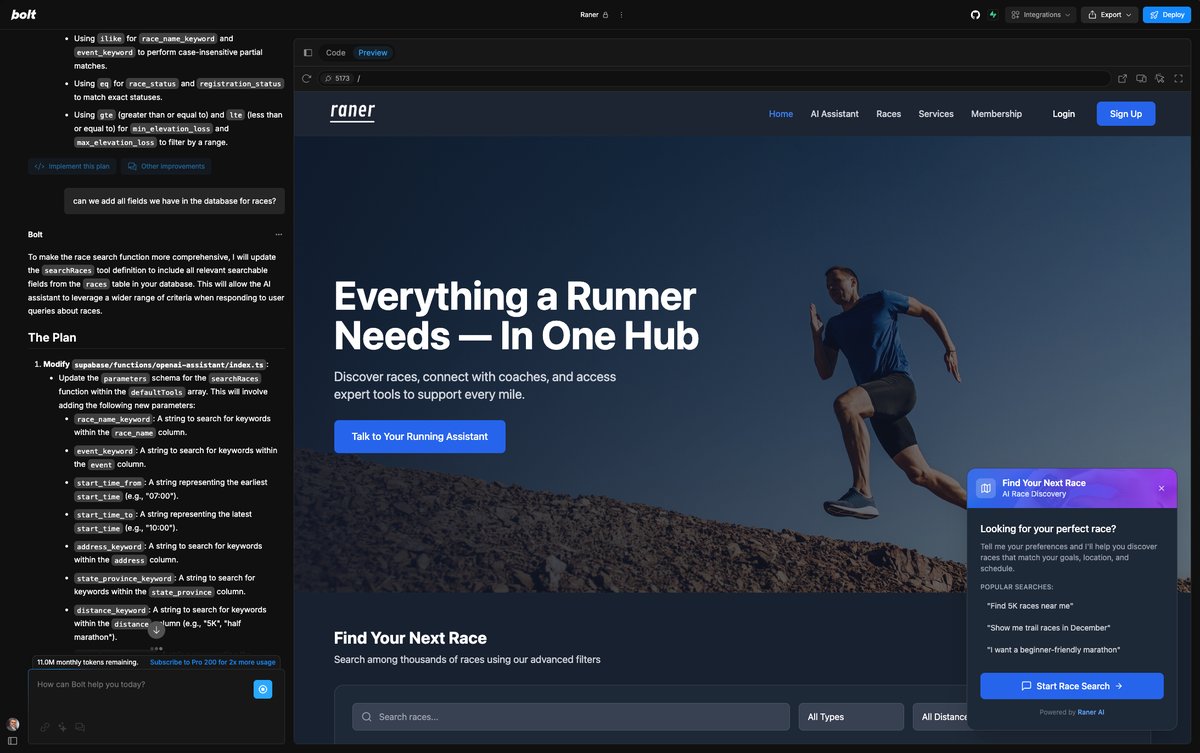This screenshot has height=753, width=1200.
Task: Go to Home in site navigation
Action: pyautogui.click(x=781, y=114)
